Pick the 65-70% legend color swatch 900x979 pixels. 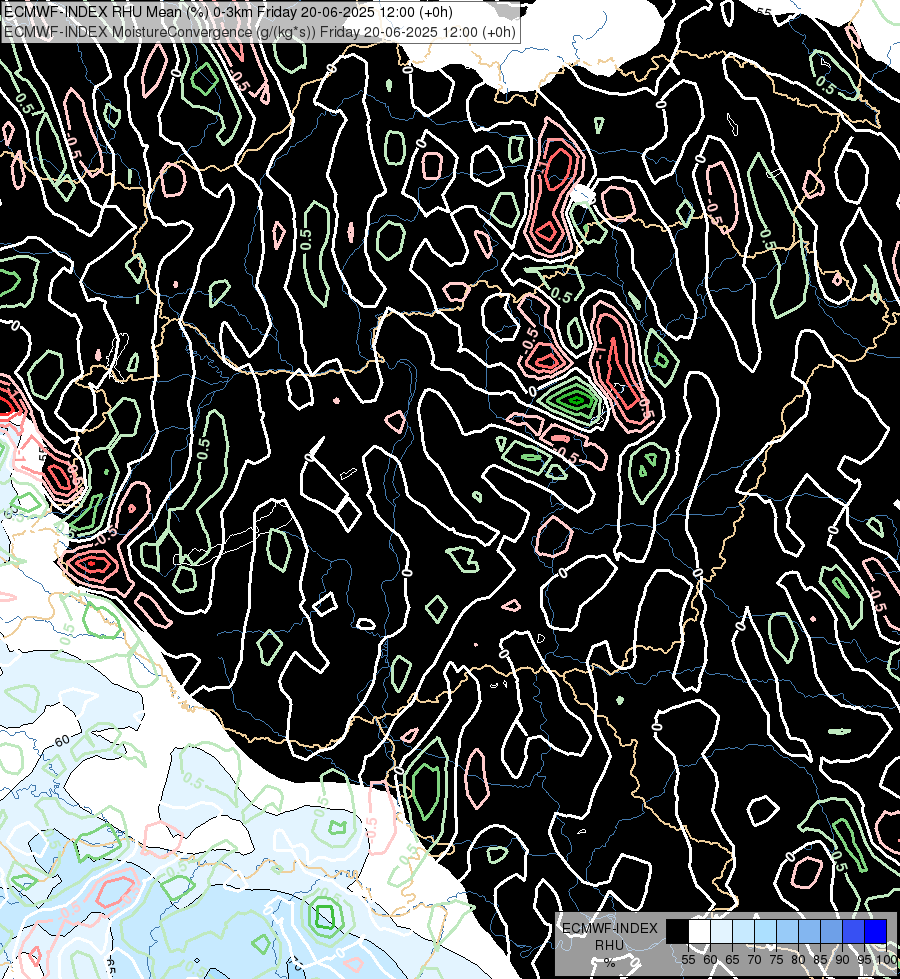[743, 931]
